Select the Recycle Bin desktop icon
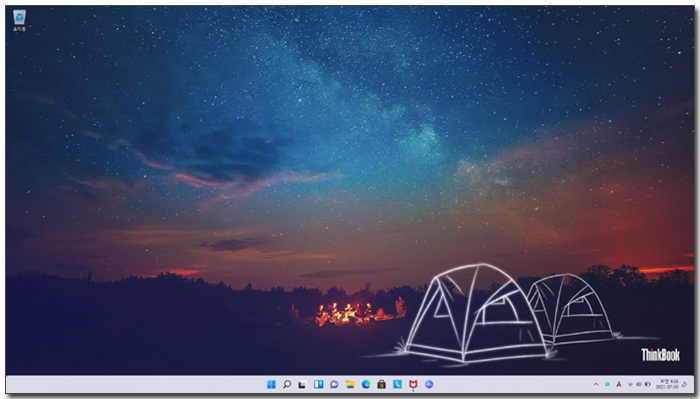The width and height of the screenshot is (700, 399). 19,21
